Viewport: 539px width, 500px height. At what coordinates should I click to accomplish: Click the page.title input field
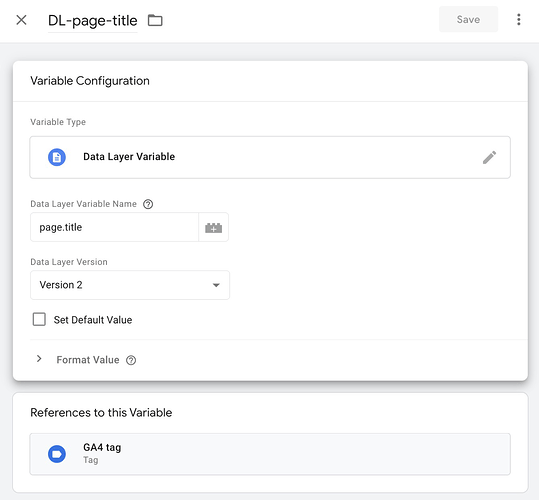114,227
